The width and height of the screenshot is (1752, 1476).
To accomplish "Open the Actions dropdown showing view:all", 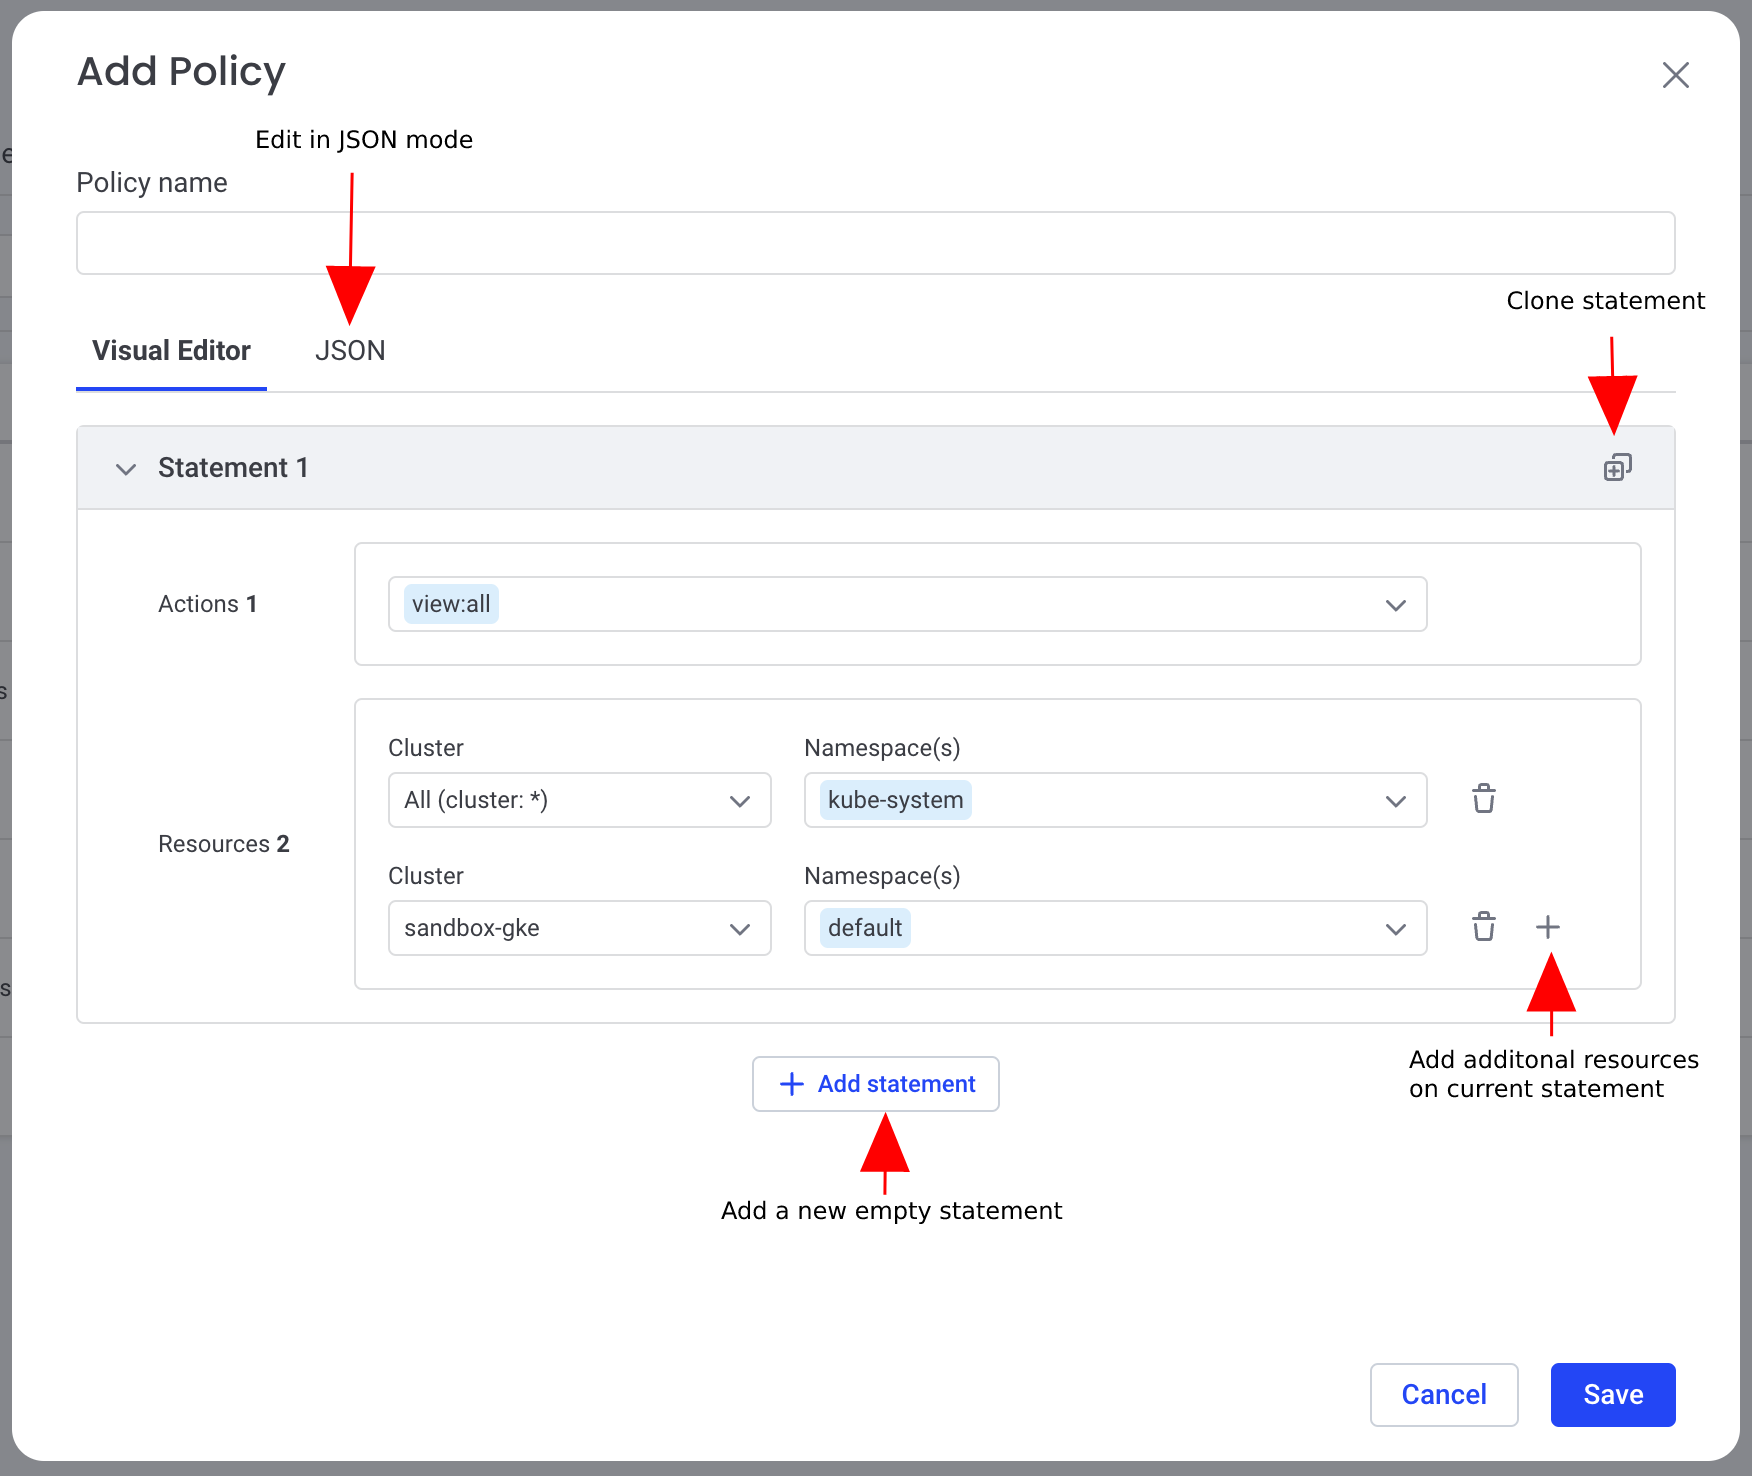I will click(1395, 604).
